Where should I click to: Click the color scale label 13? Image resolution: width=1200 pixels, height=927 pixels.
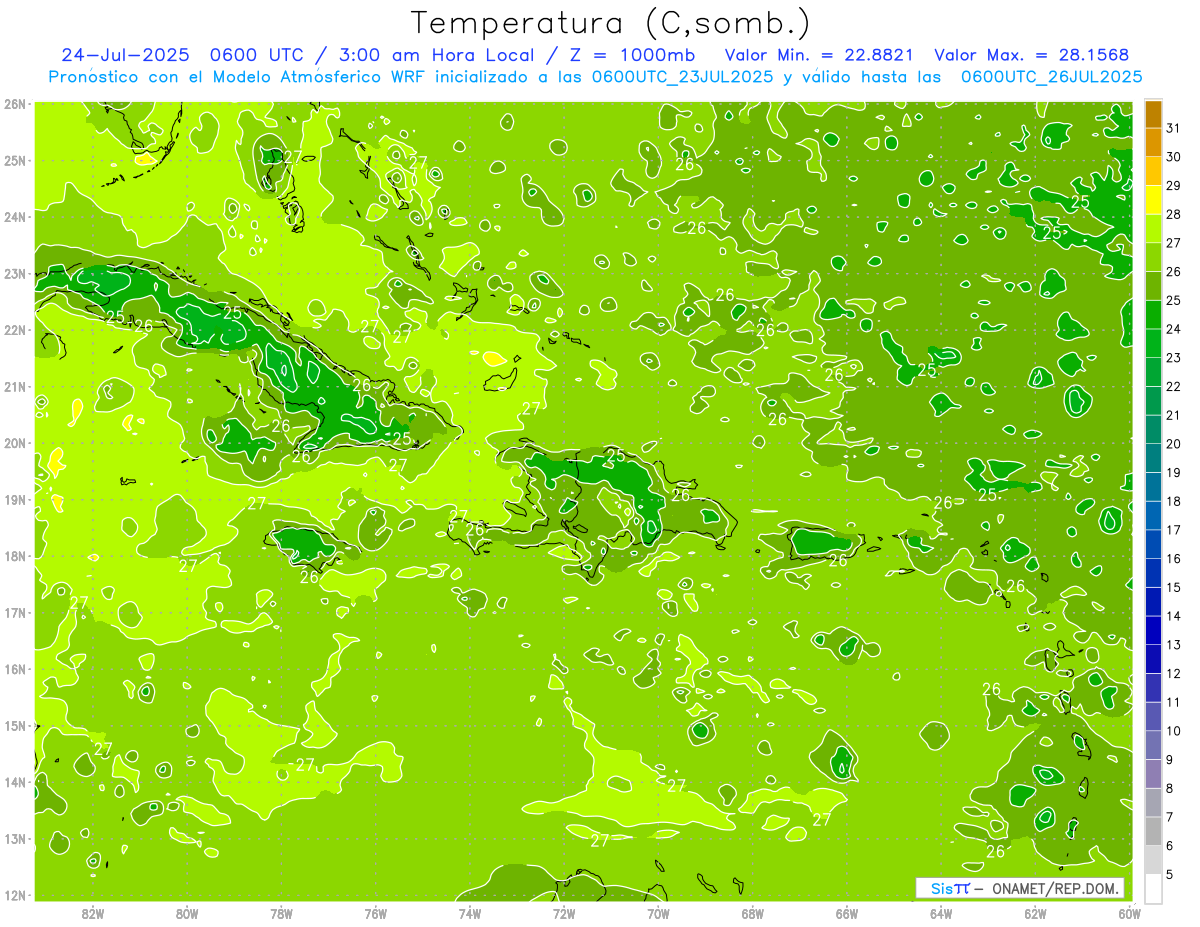tap(1174, 645)
